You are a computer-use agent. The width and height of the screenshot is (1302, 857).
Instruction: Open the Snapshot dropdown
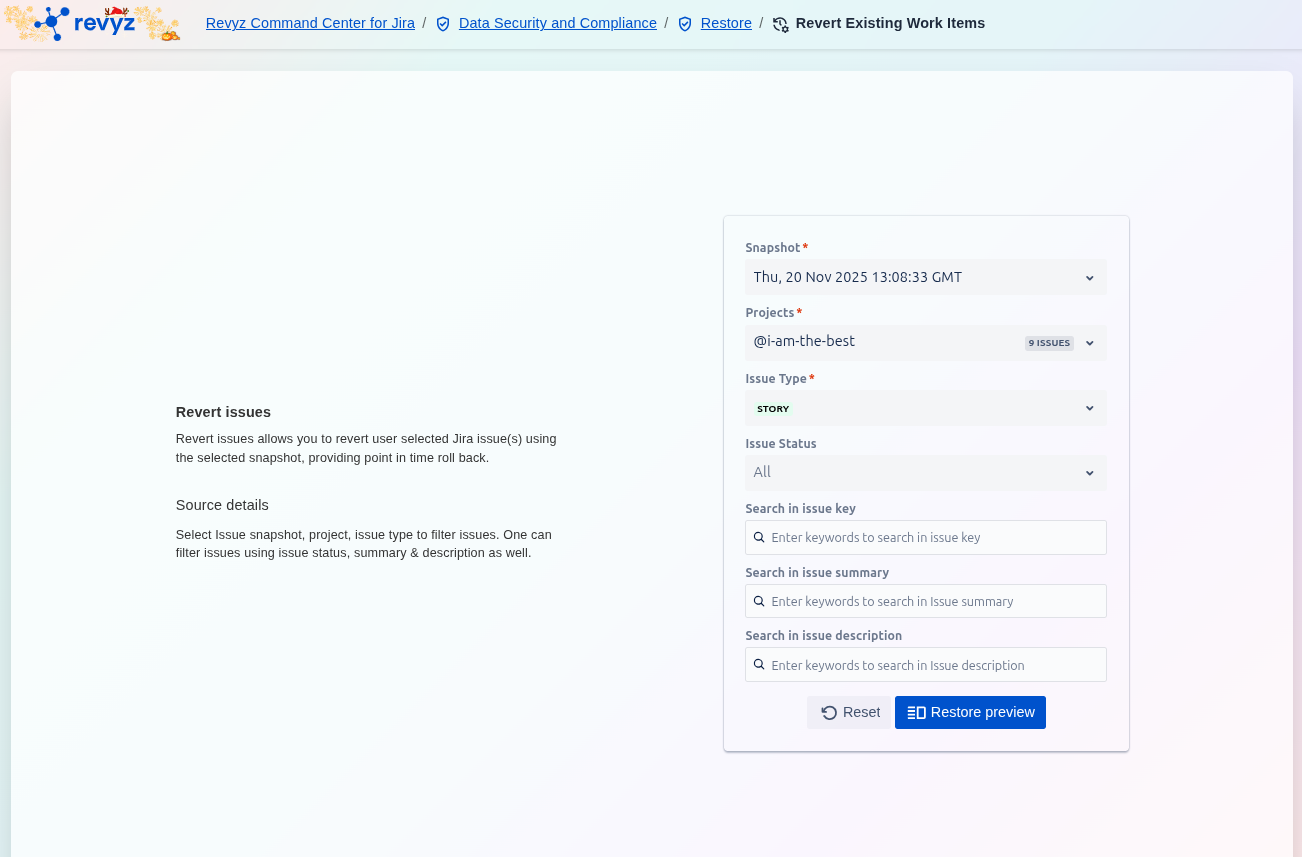pyautogui.click(x=925, y=277)
